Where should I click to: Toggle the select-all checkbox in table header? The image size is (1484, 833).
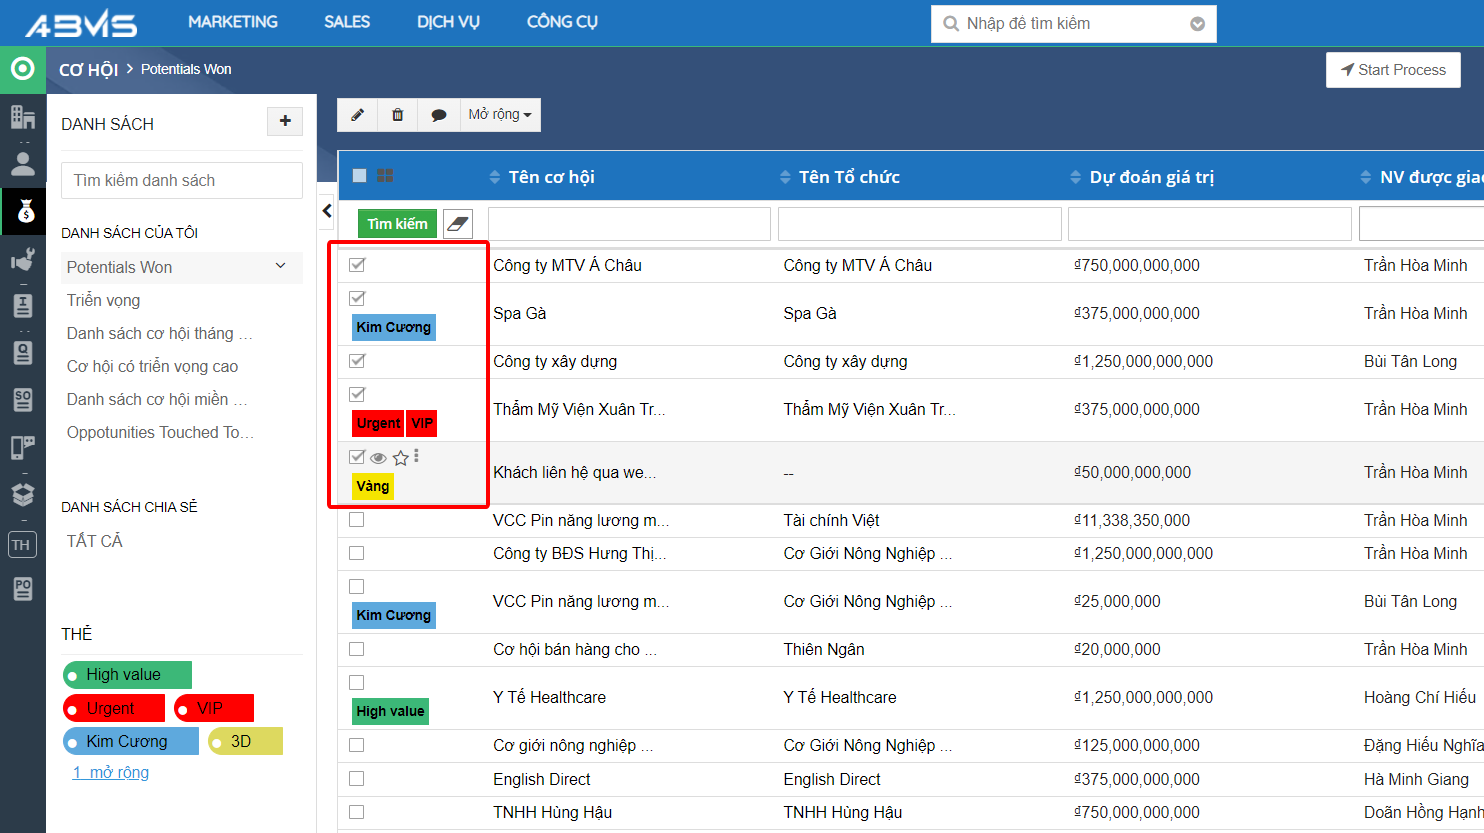[360, 176]
